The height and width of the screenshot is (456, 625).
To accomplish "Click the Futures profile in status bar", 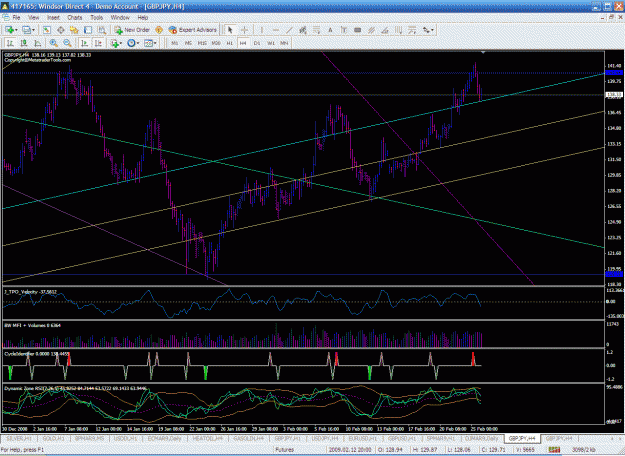I will point(284,450).
